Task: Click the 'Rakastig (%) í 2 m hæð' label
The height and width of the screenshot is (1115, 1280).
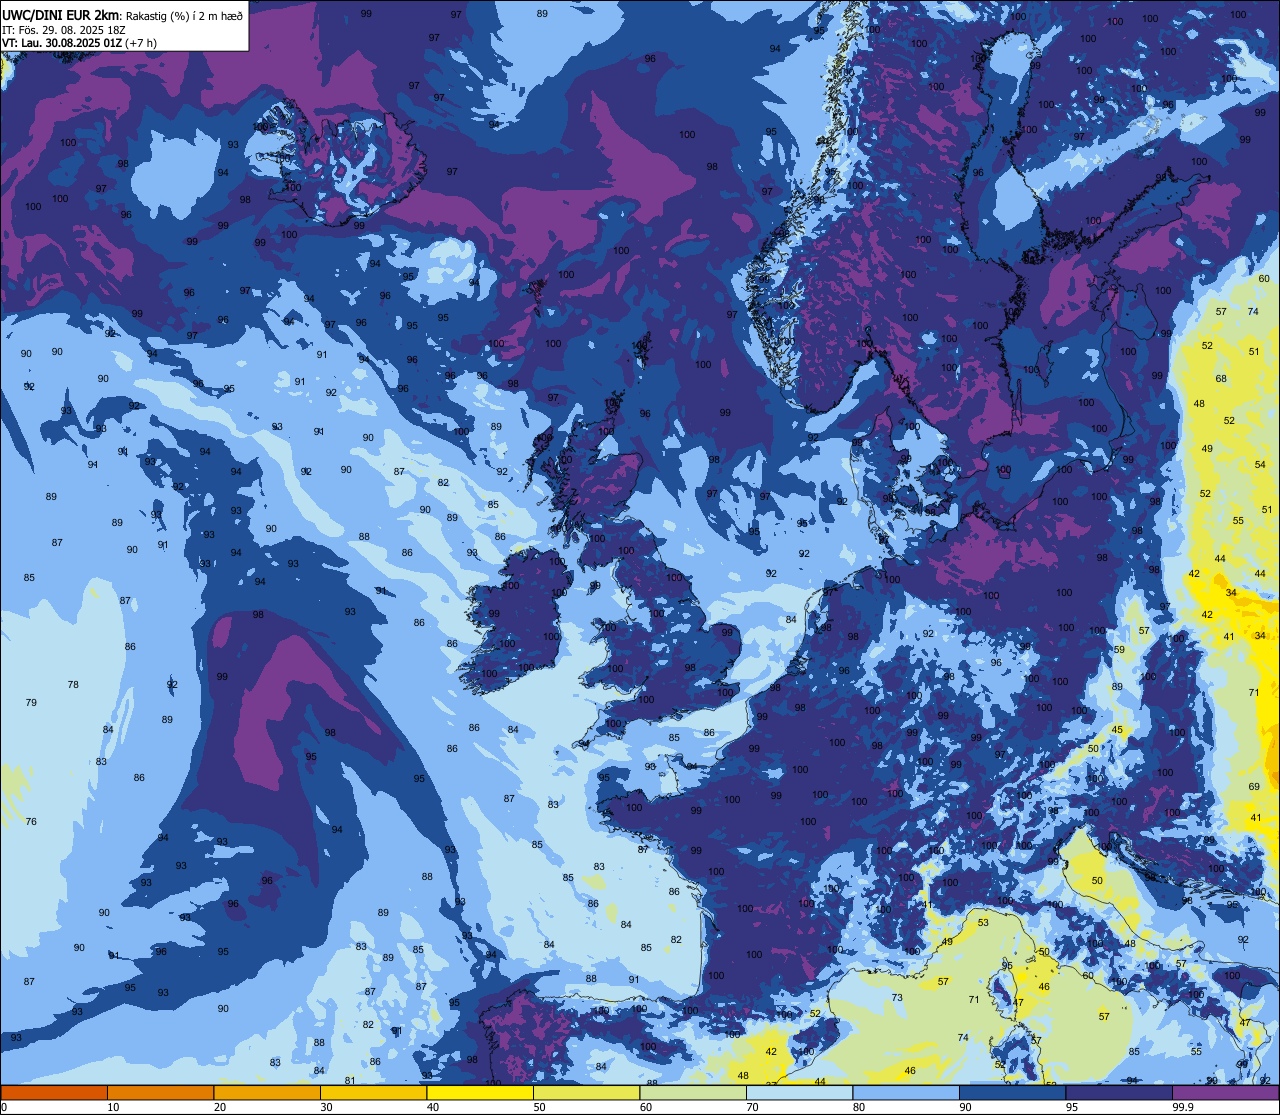Action: [x=184, y=15]
